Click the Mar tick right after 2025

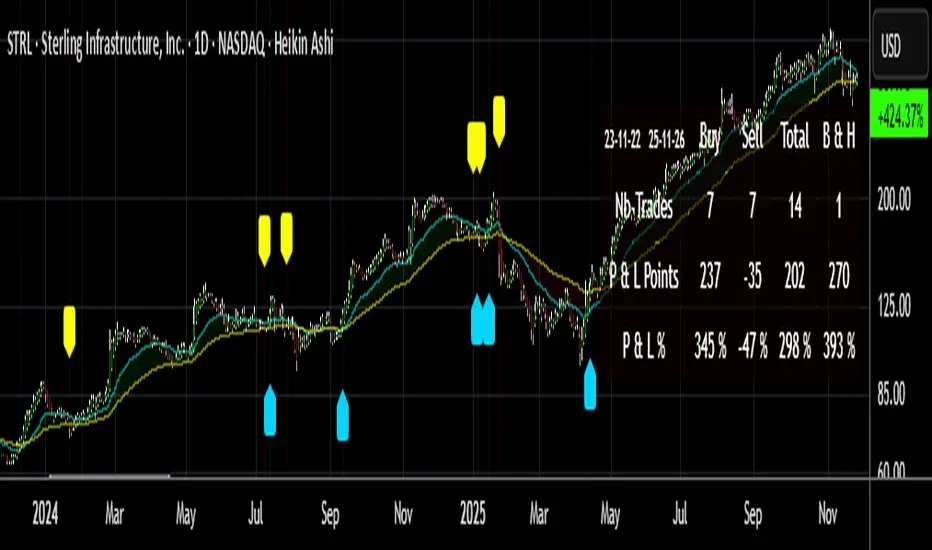(539, 513)
